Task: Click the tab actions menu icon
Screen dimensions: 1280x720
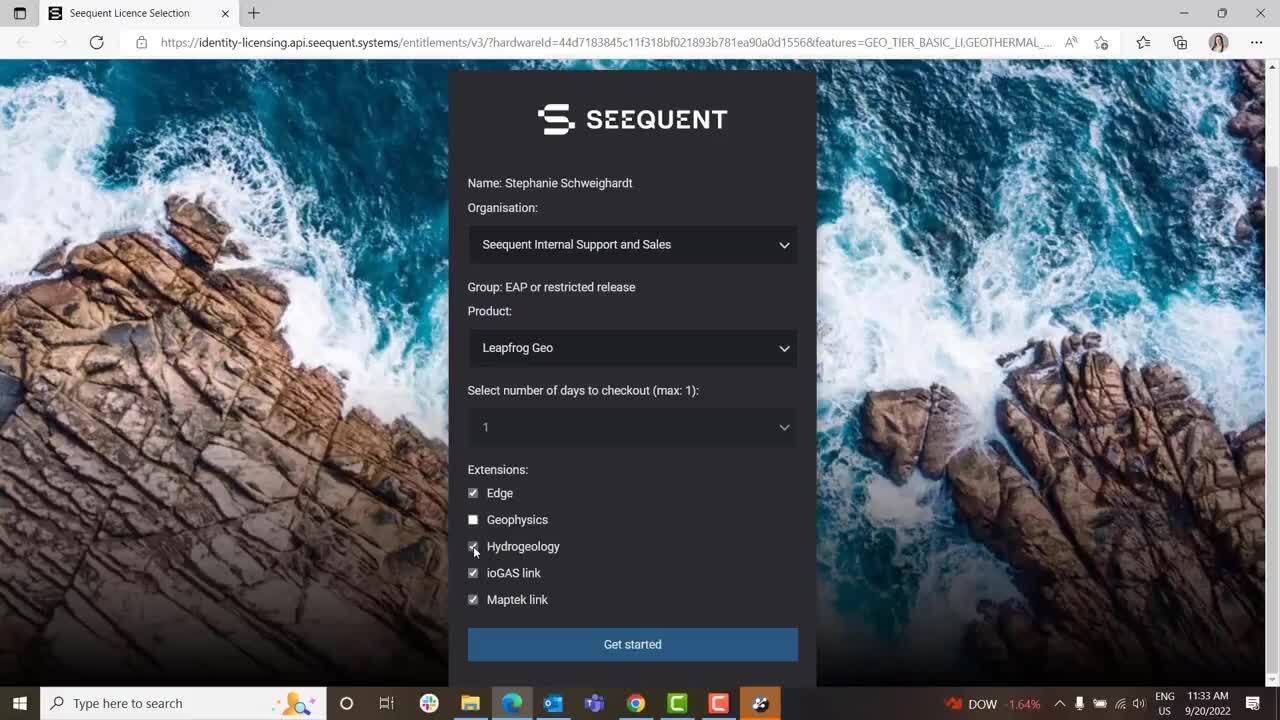Action: (x=19, y=13)
